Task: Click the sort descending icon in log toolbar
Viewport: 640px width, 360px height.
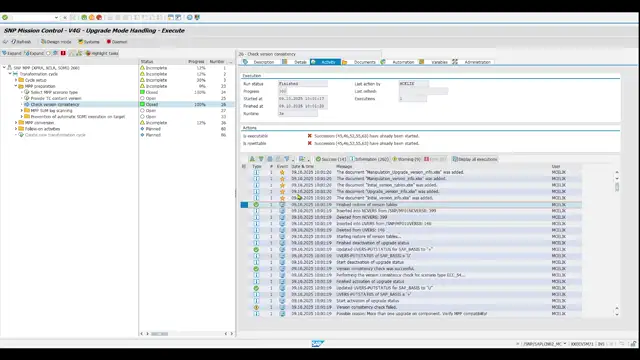Action: pos(261,159)
